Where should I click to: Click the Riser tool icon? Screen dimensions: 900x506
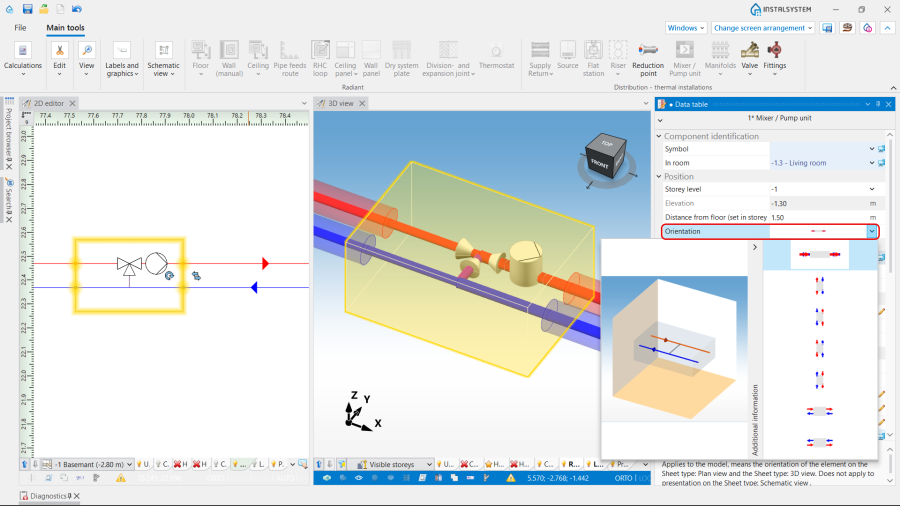coord(618,50)
